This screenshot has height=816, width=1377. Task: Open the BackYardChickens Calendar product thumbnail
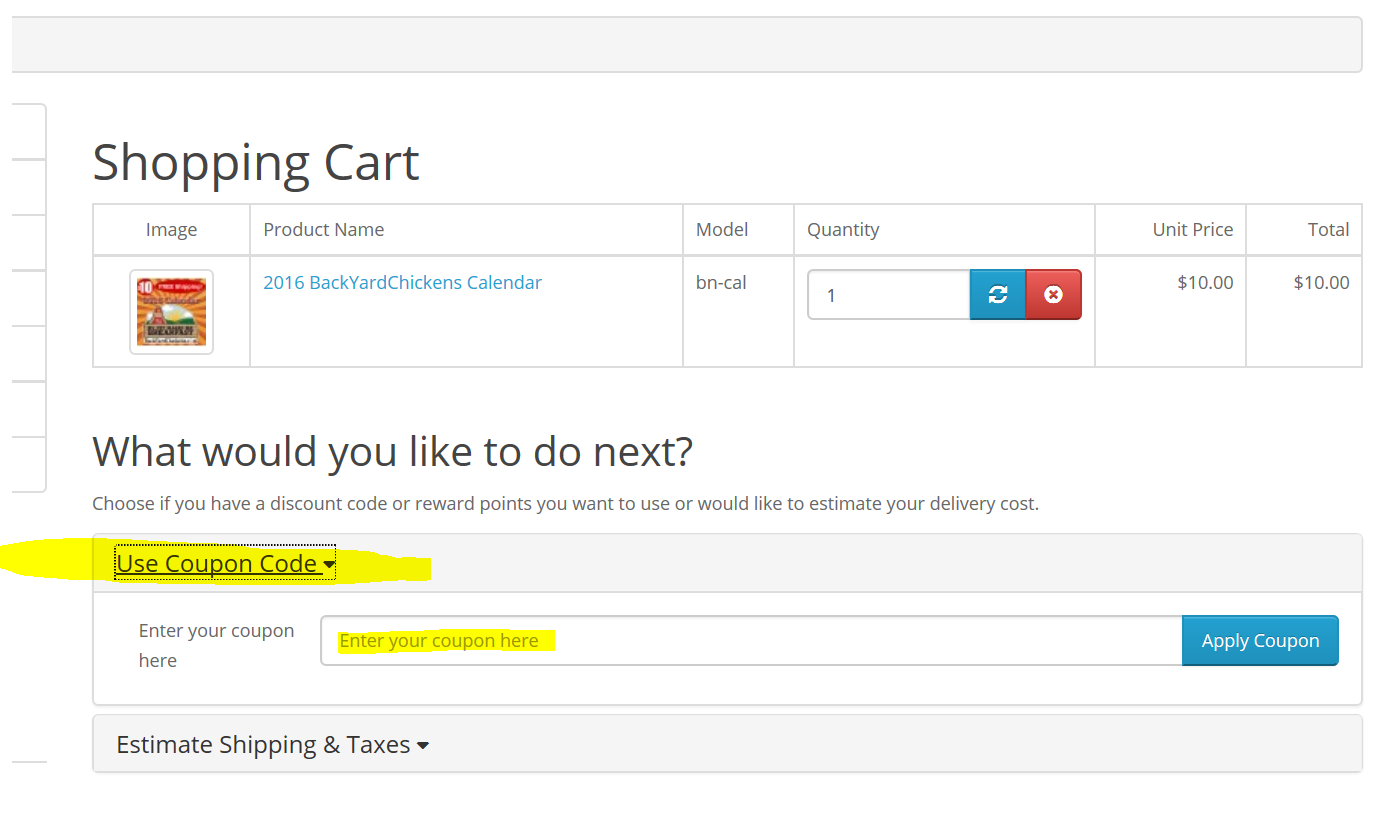pos(171,312)
